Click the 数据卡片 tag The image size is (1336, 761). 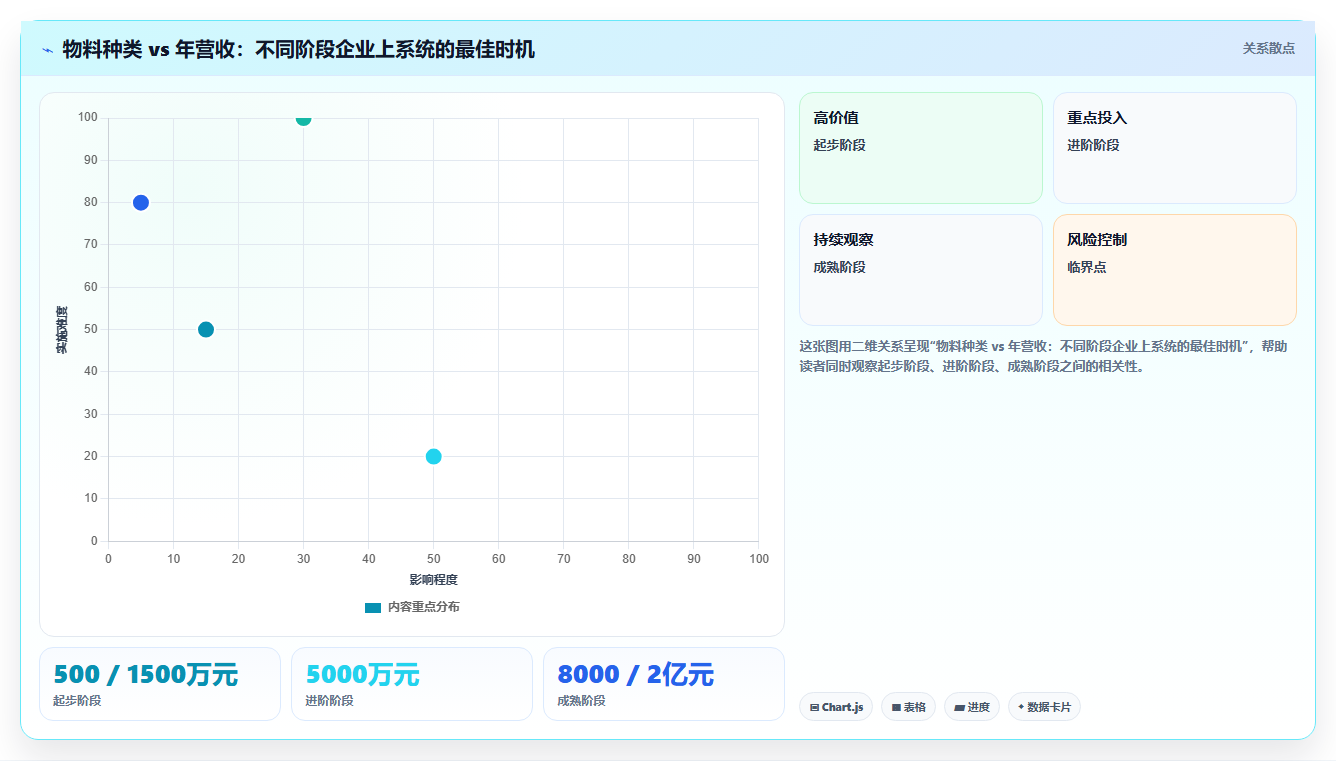[x=1044, y=707]
